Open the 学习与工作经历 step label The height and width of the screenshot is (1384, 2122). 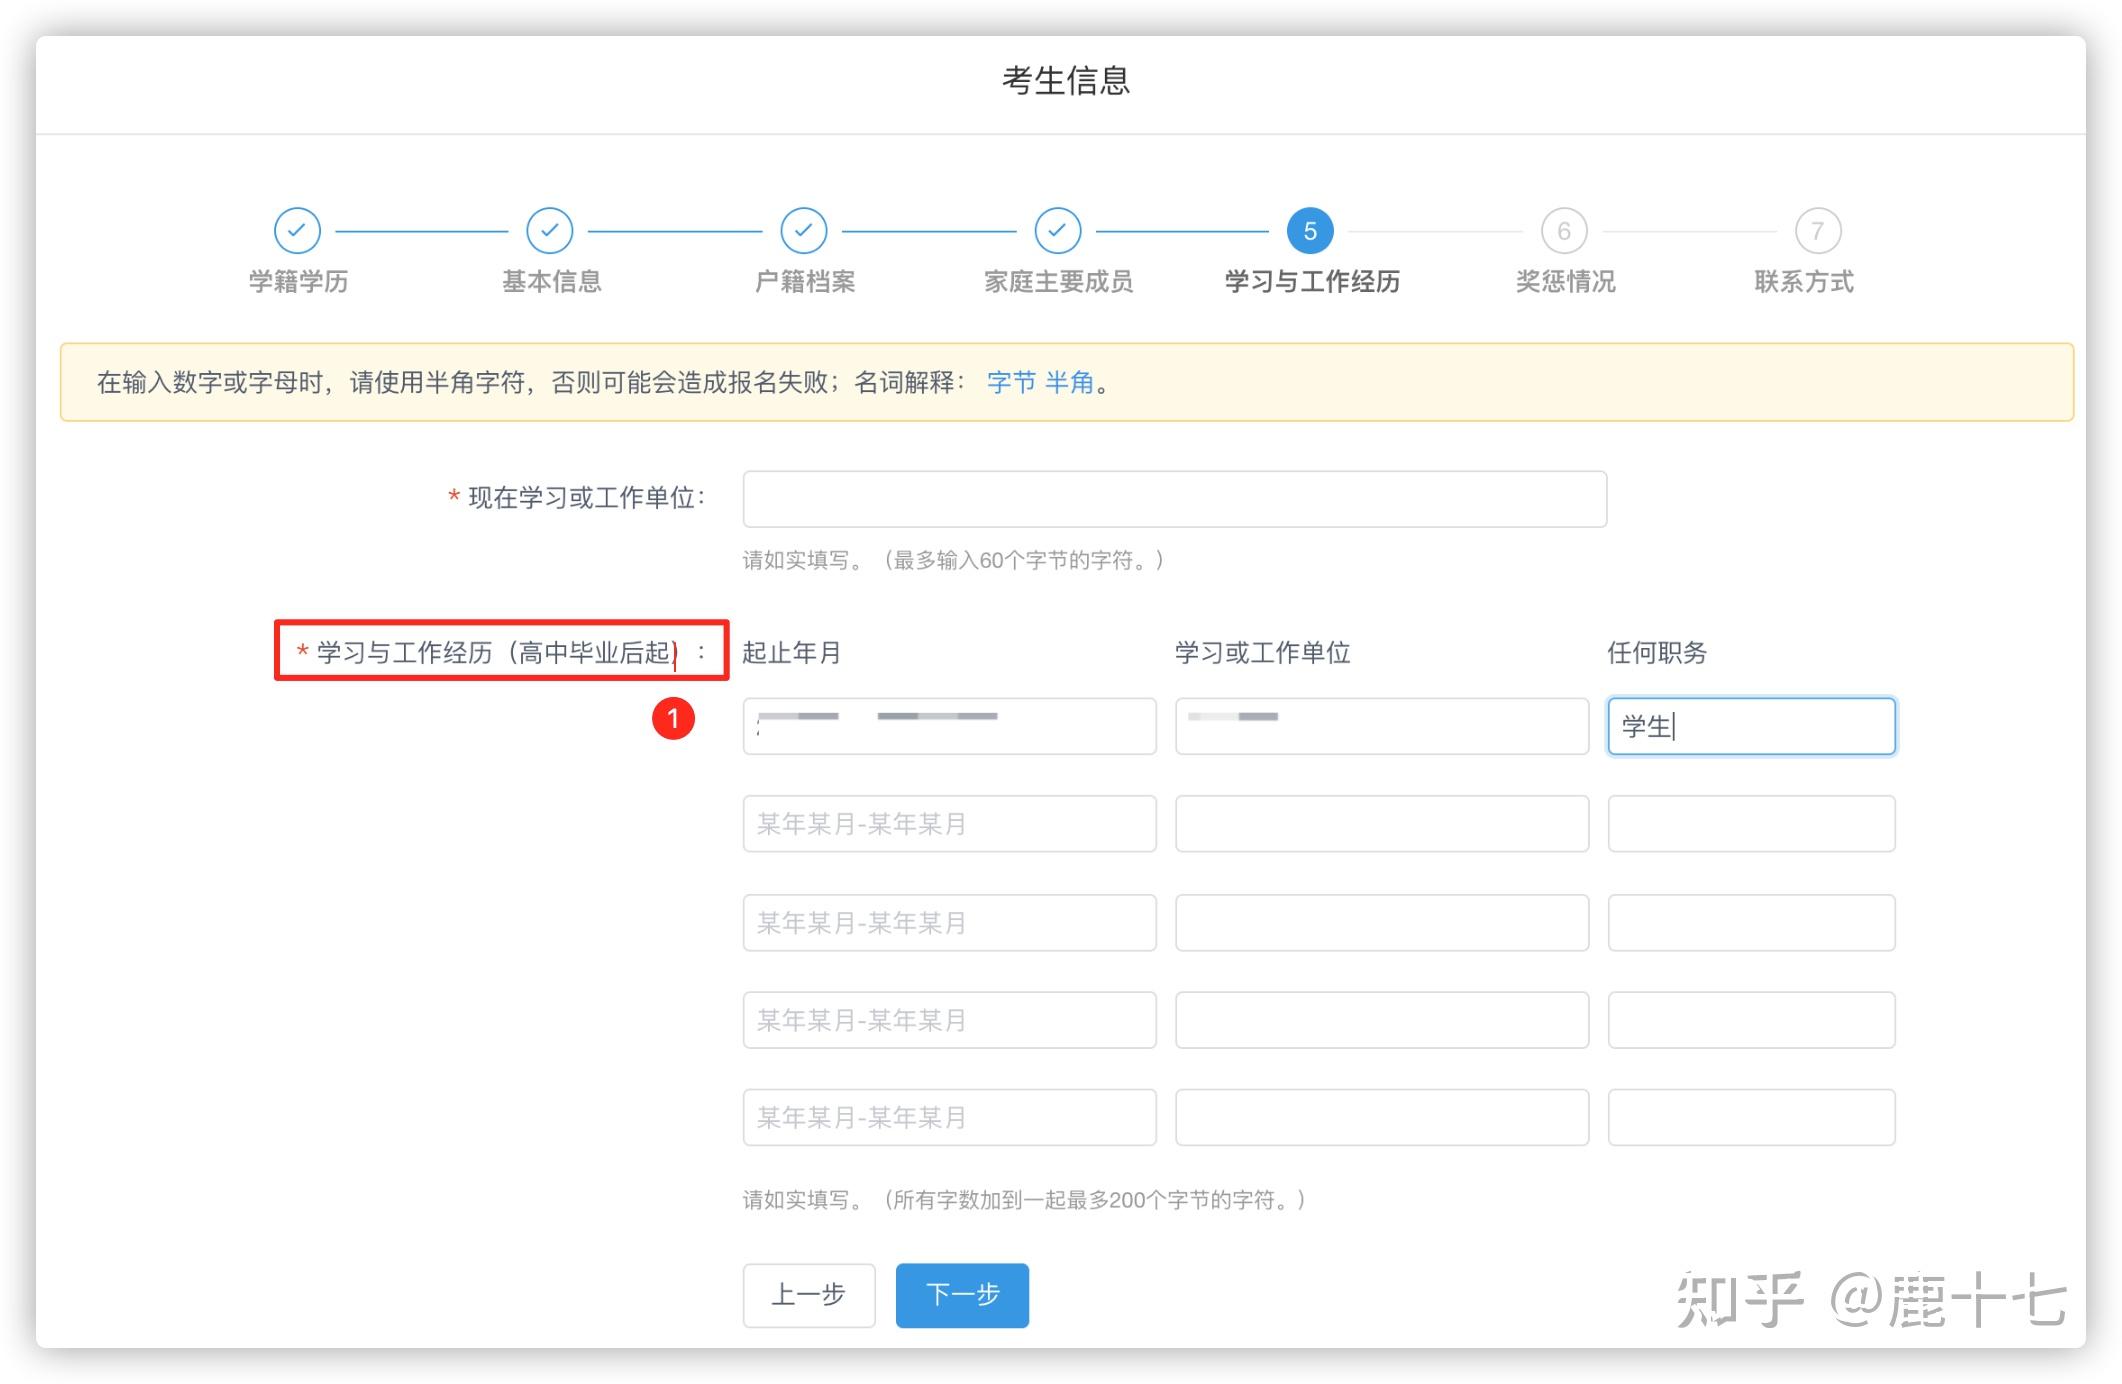[x=1312, y=282]
